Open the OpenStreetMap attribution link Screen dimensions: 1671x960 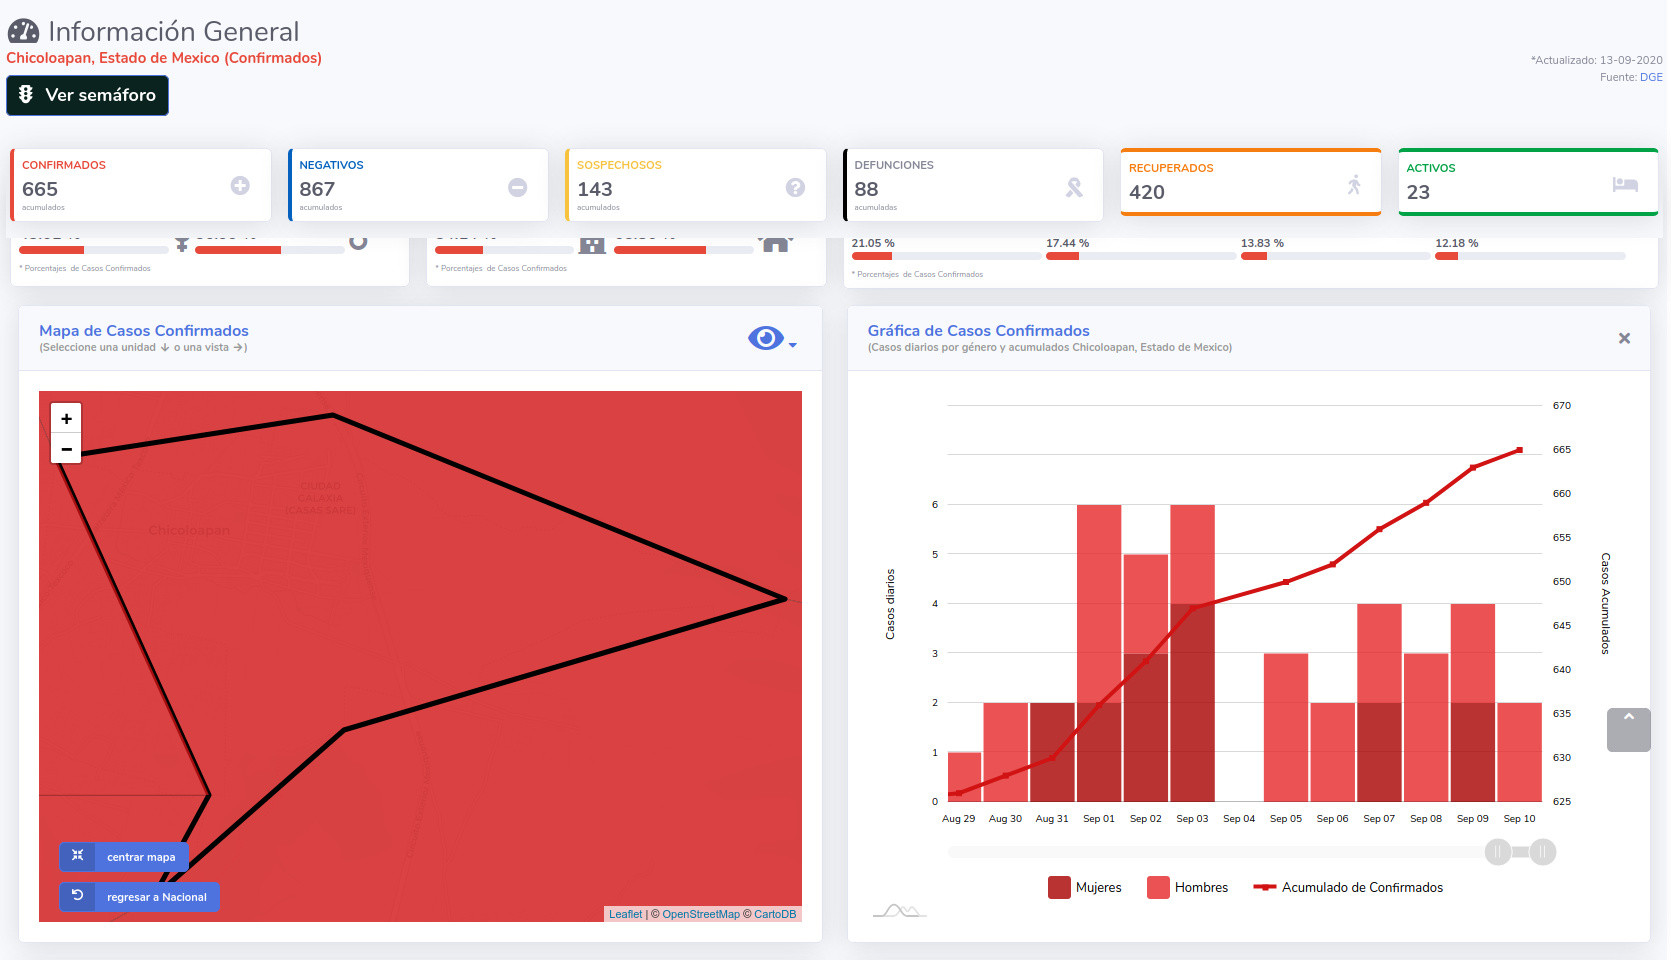(701, 914)
